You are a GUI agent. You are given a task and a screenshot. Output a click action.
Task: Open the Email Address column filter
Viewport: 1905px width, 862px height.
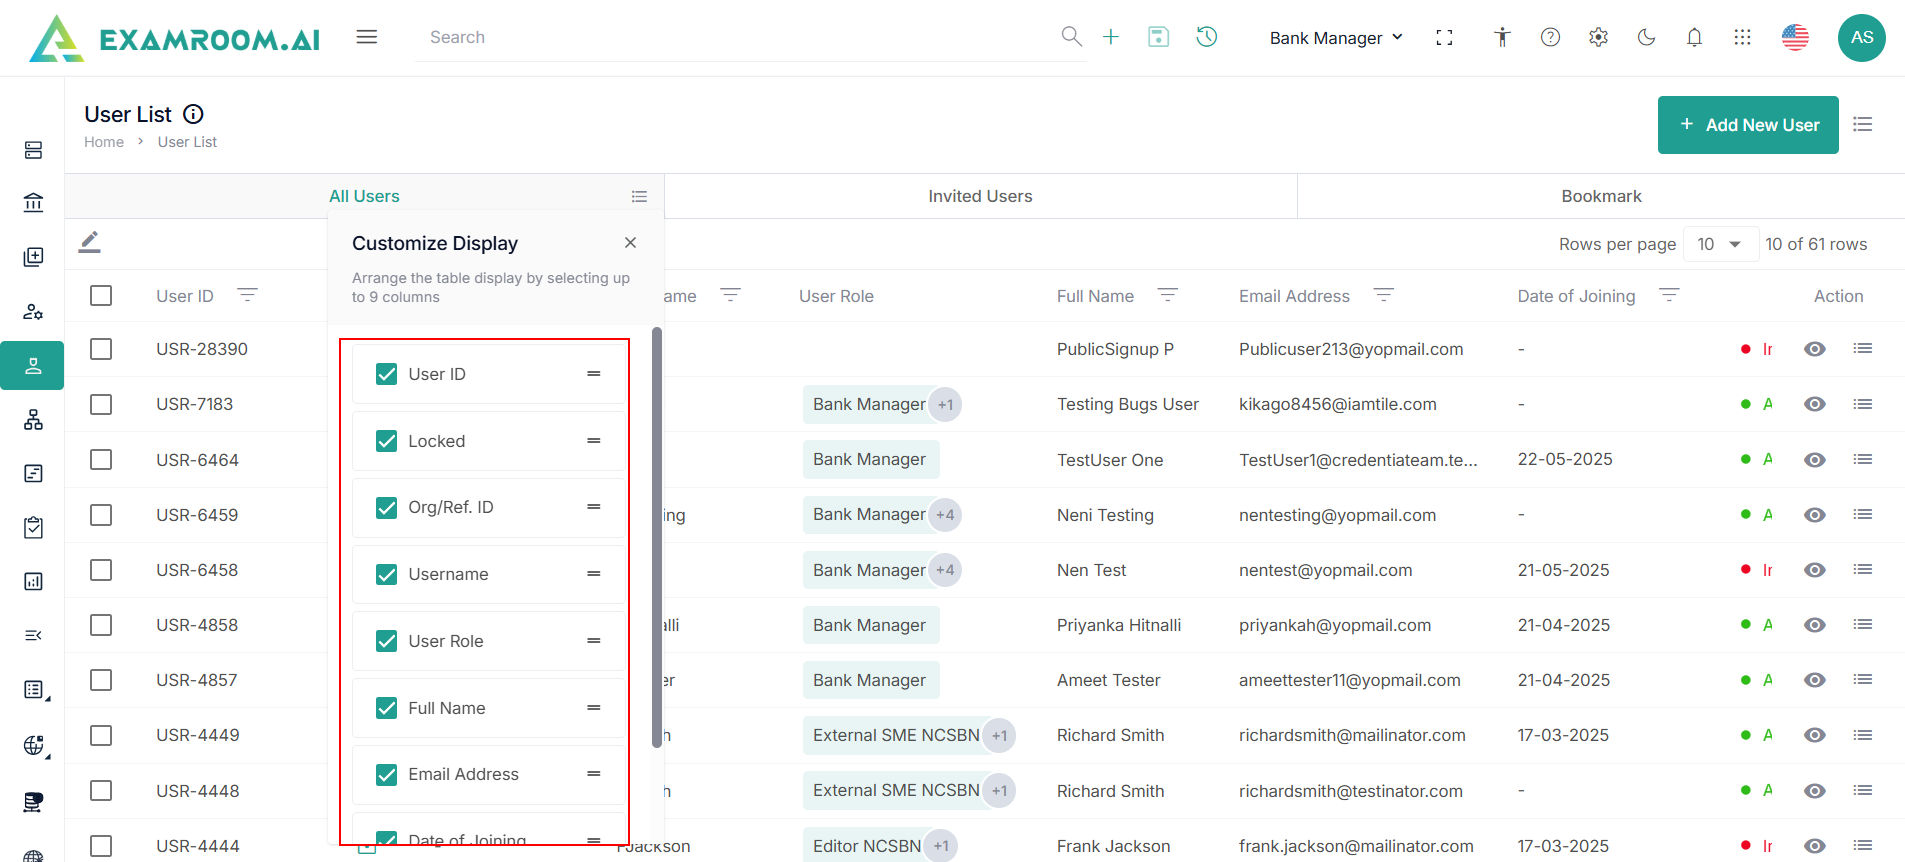coord(1383,295)
